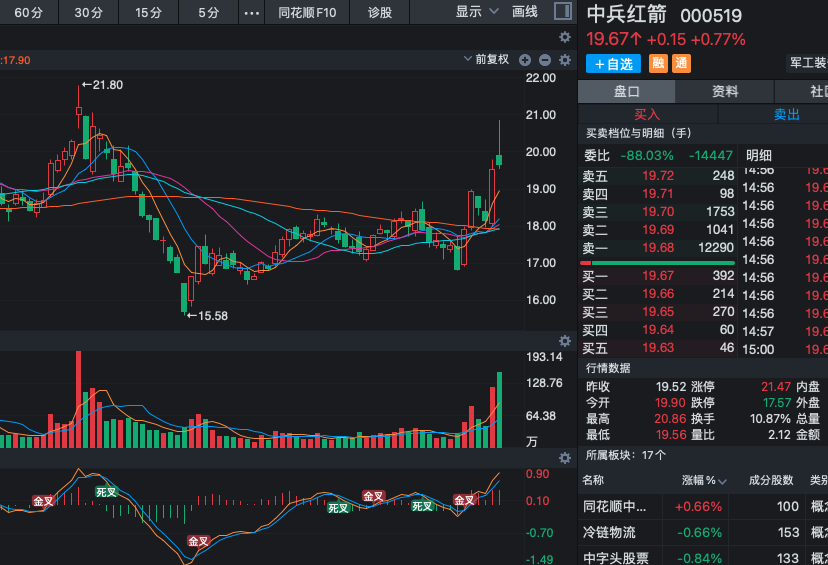
Task: Click 跌停 price 17.57
Action: (777, 403)
